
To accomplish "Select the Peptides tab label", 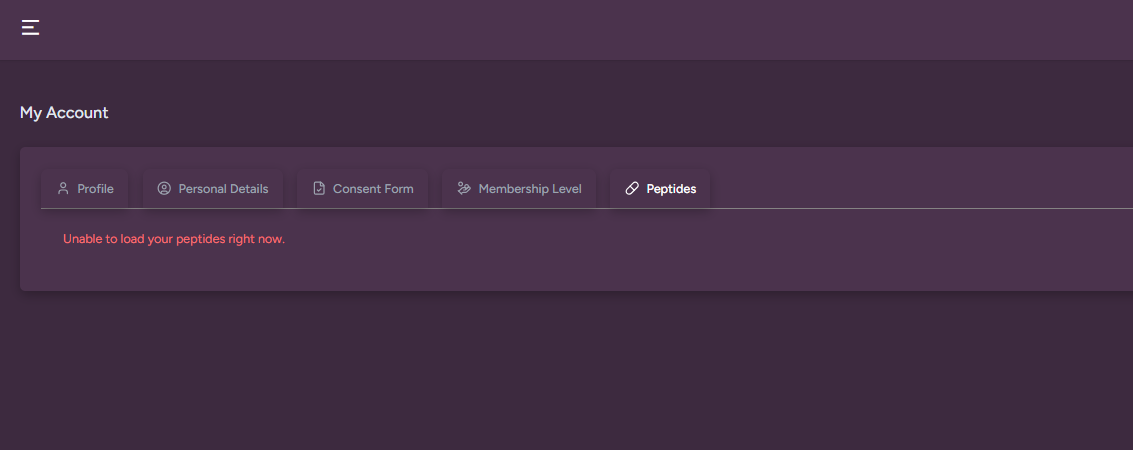I will click(671, 189).
